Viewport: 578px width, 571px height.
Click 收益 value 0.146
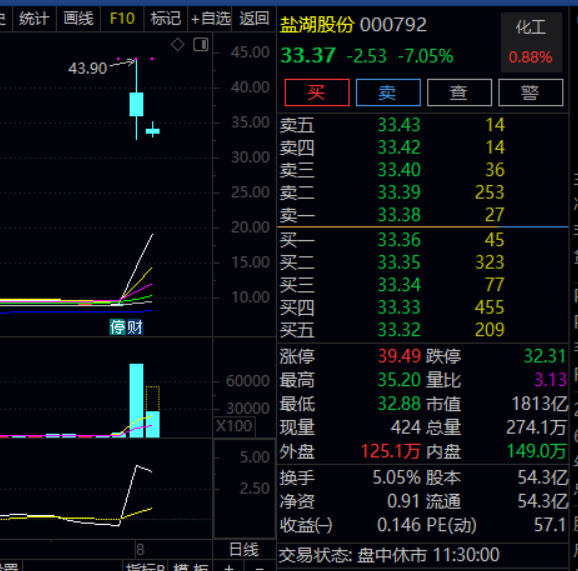(399, 525)
